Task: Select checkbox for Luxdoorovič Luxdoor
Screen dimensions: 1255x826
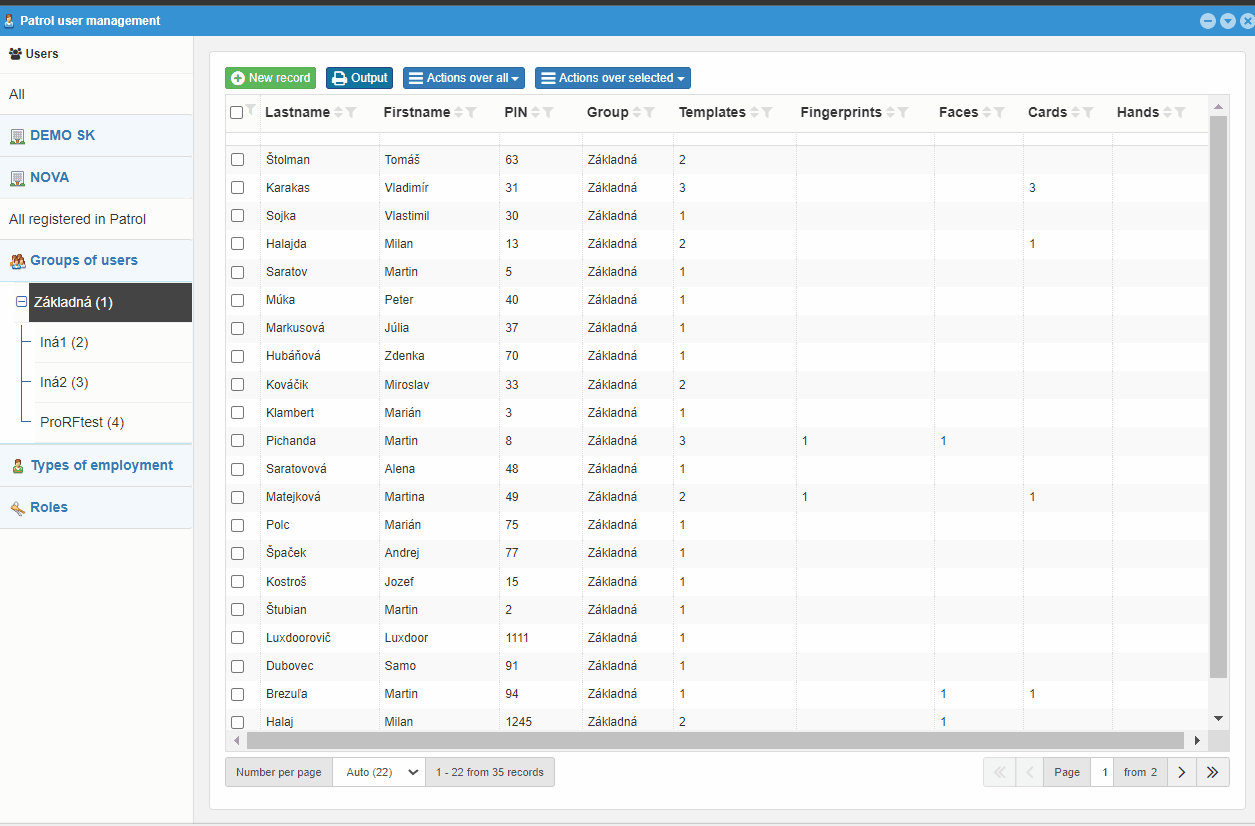Action: click(x=238, y=637)
